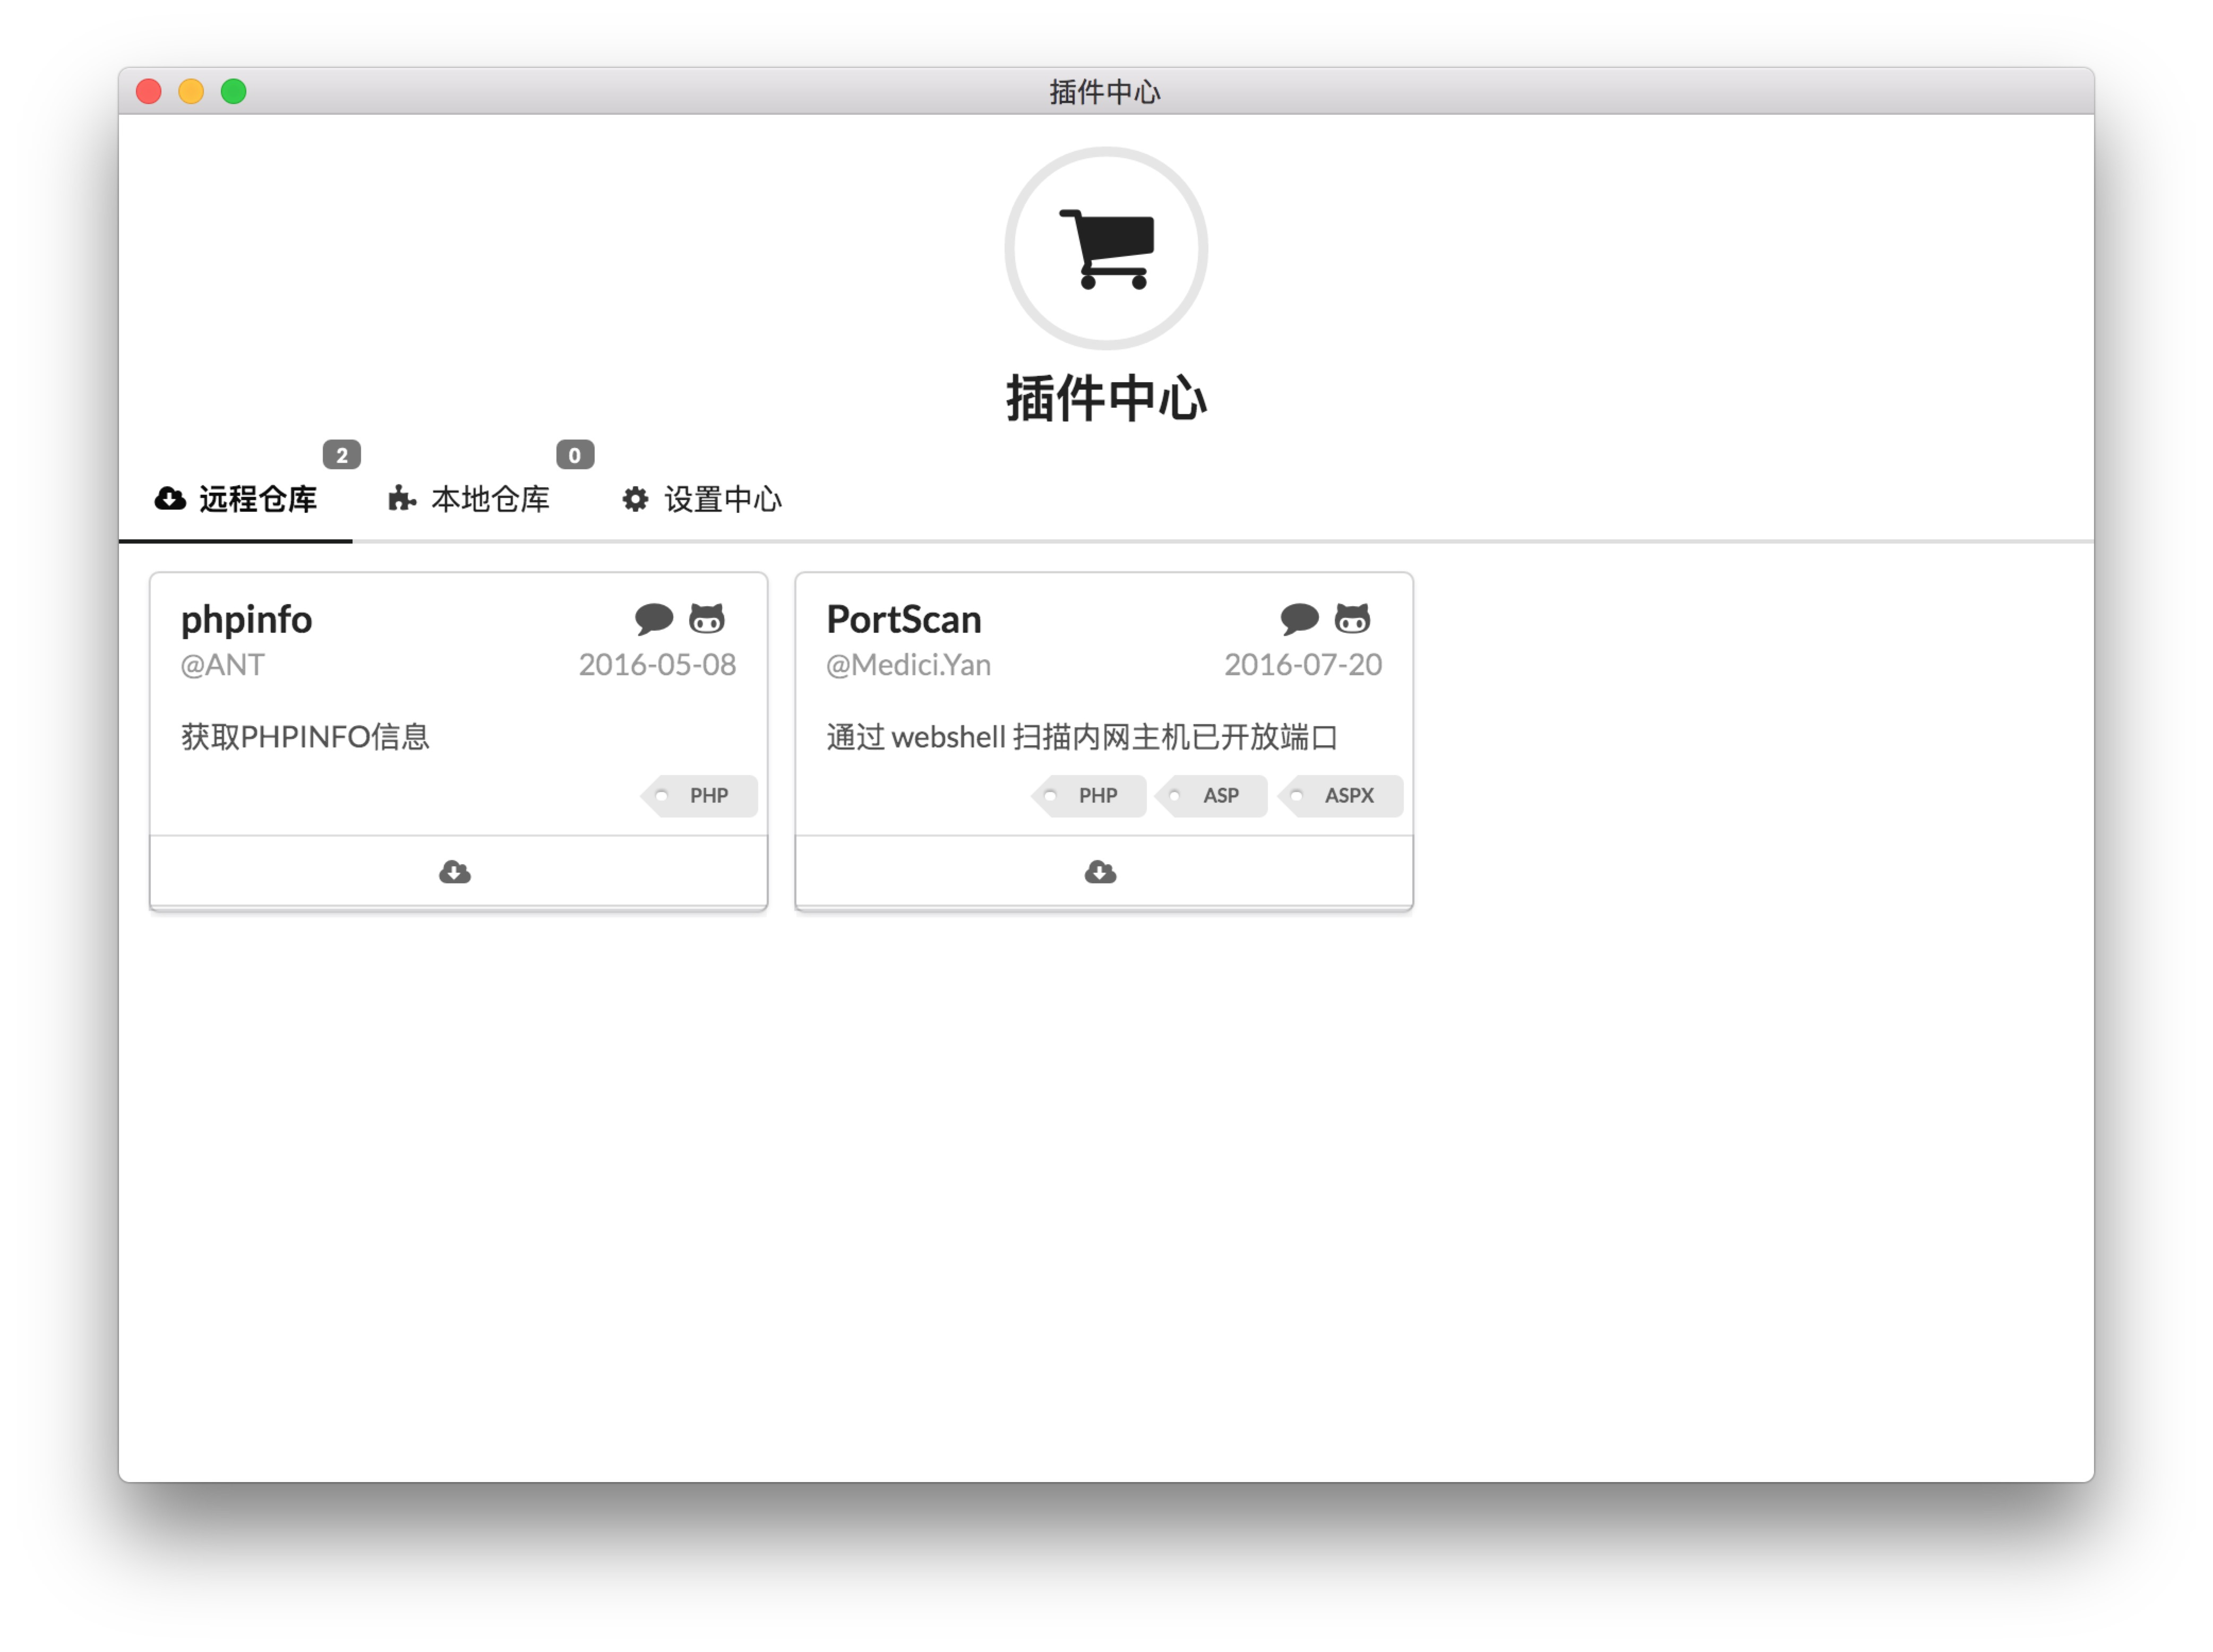Click the 插件中心 page heading
The height and width of the screenshot is (1652, 2213).
pos(1106,399)
